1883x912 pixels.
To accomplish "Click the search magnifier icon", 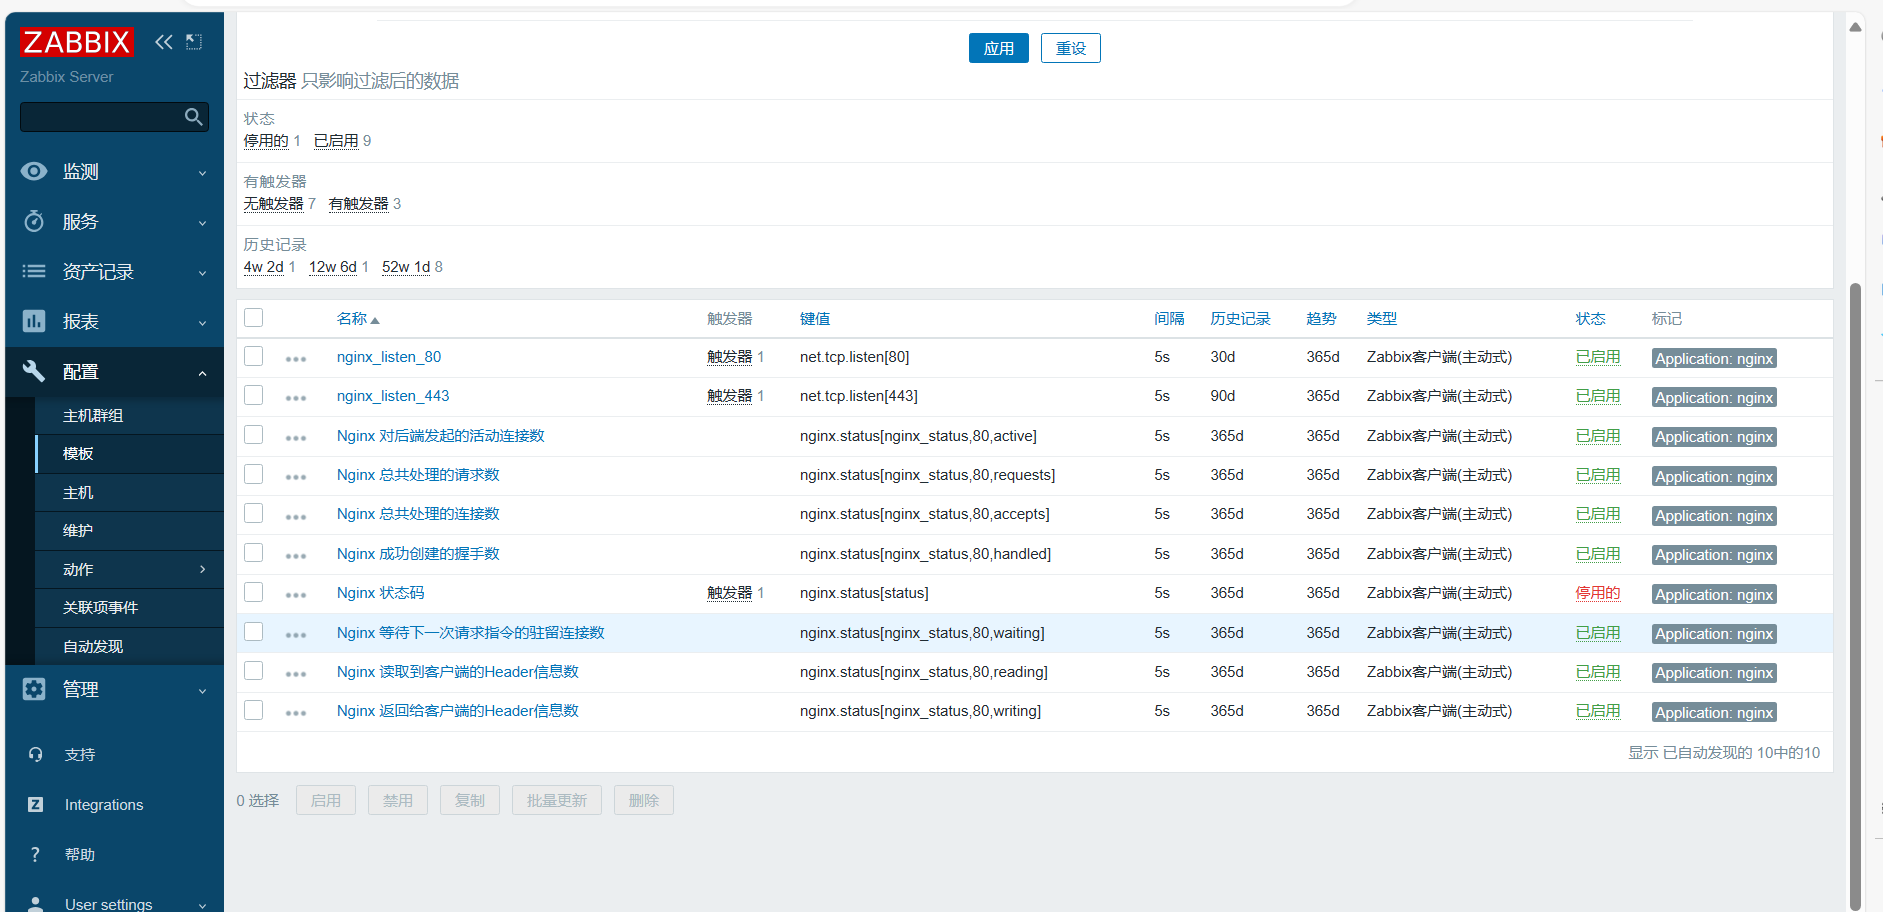I will click(194, 117).
